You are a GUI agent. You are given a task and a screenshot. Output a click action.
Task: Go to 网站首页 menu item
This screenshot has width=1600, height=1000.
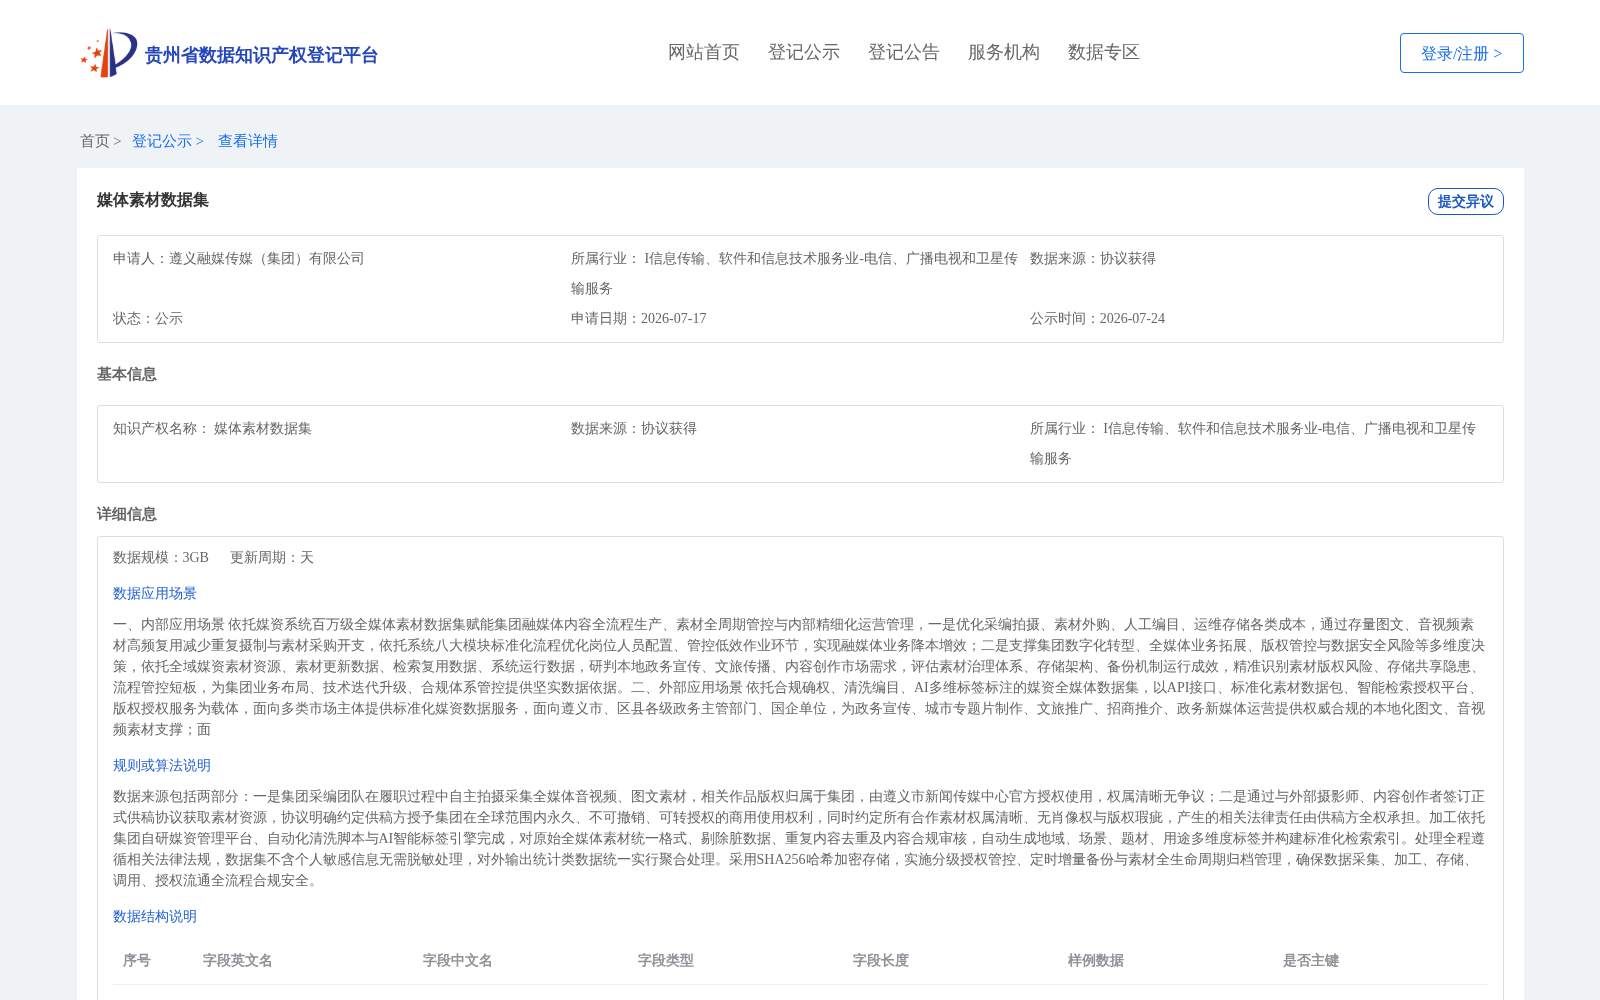pos(704,52)
